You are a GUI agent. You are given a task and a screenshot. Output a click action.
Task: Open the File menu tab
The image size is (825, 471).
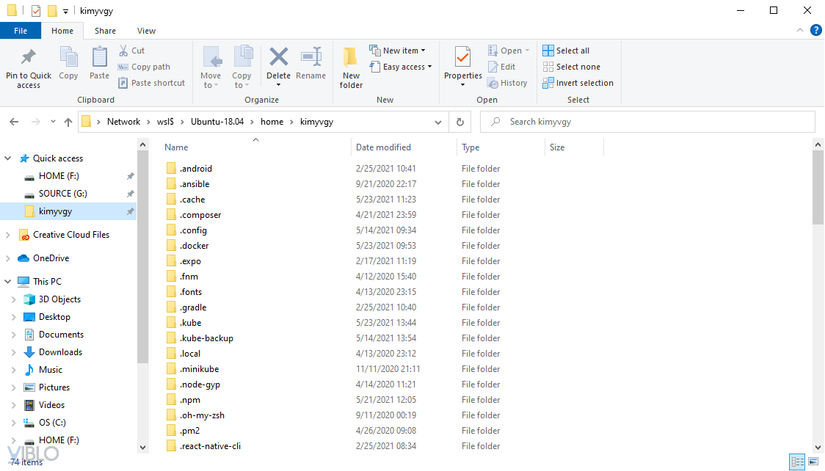(21, 31)
